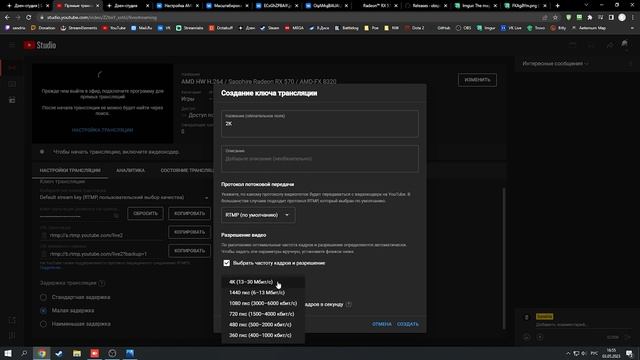Open the notification center in system tray
640x360 pixels.
point(629,353)
